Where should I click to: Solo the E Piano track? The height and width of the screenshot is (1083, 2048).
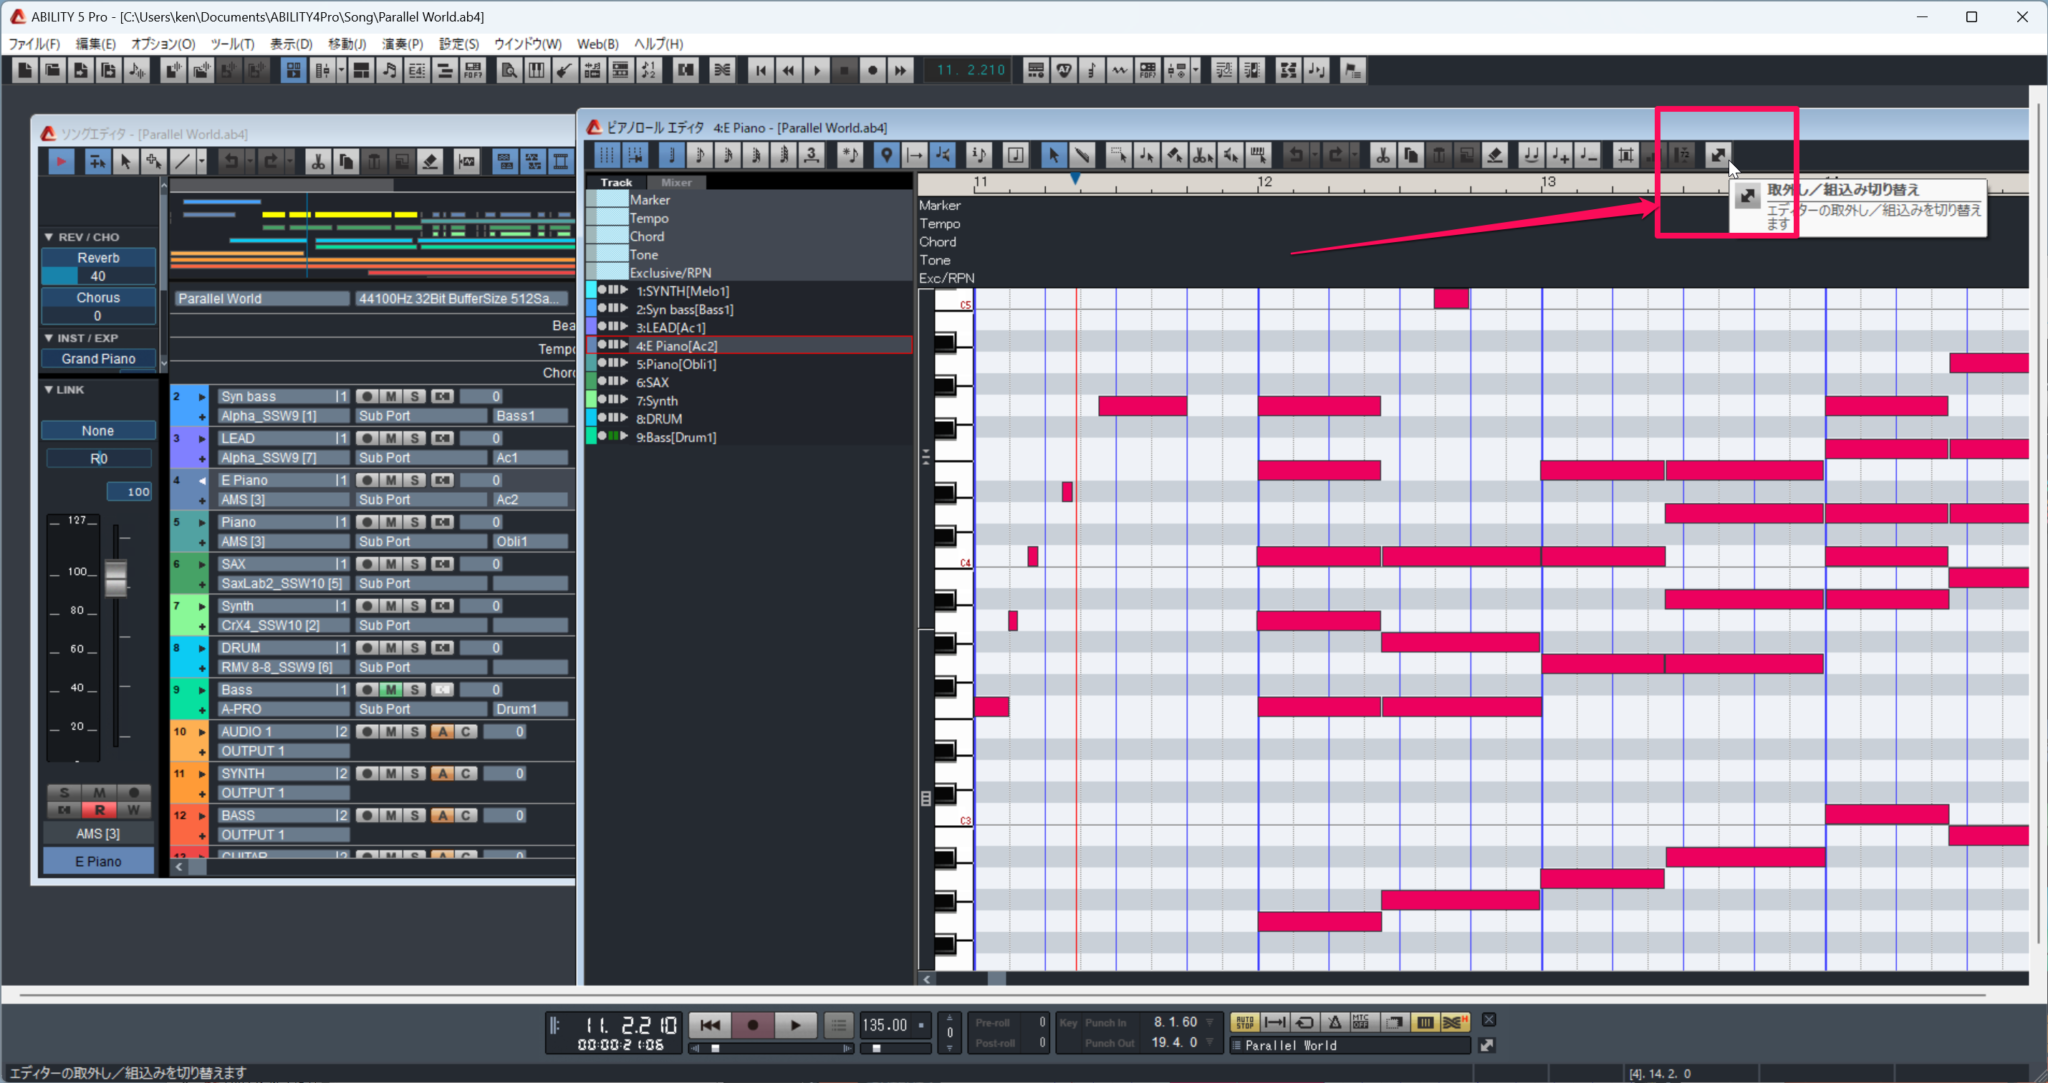pos(415,480)
